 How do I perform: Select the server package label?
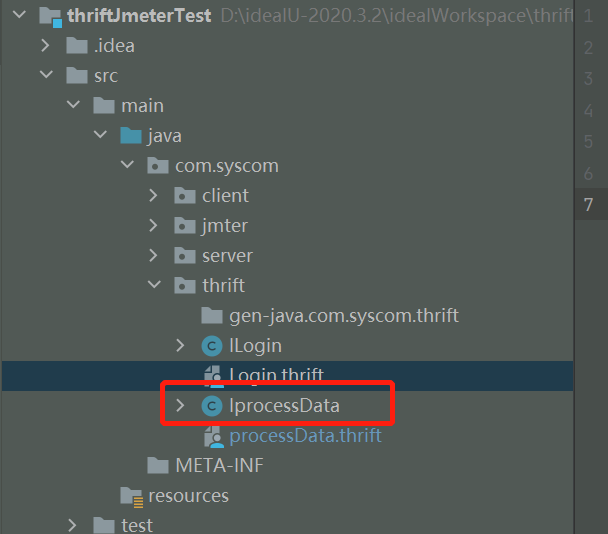228,256
